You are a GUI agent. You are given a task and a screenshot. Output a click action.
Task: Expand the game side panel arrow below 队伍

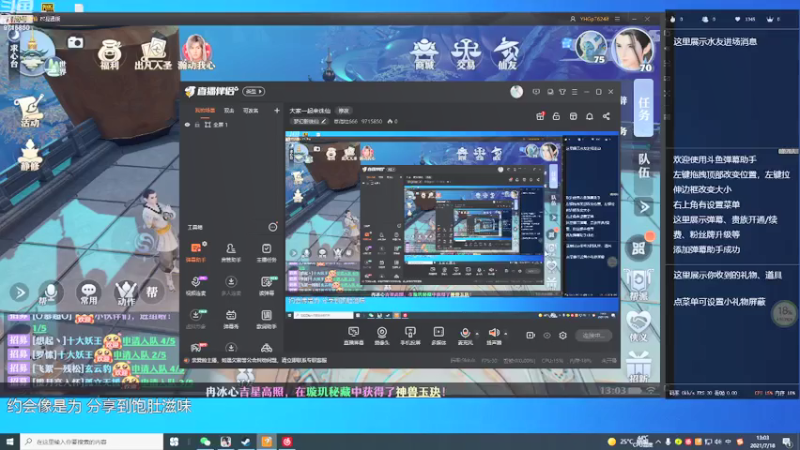point(644,207)
